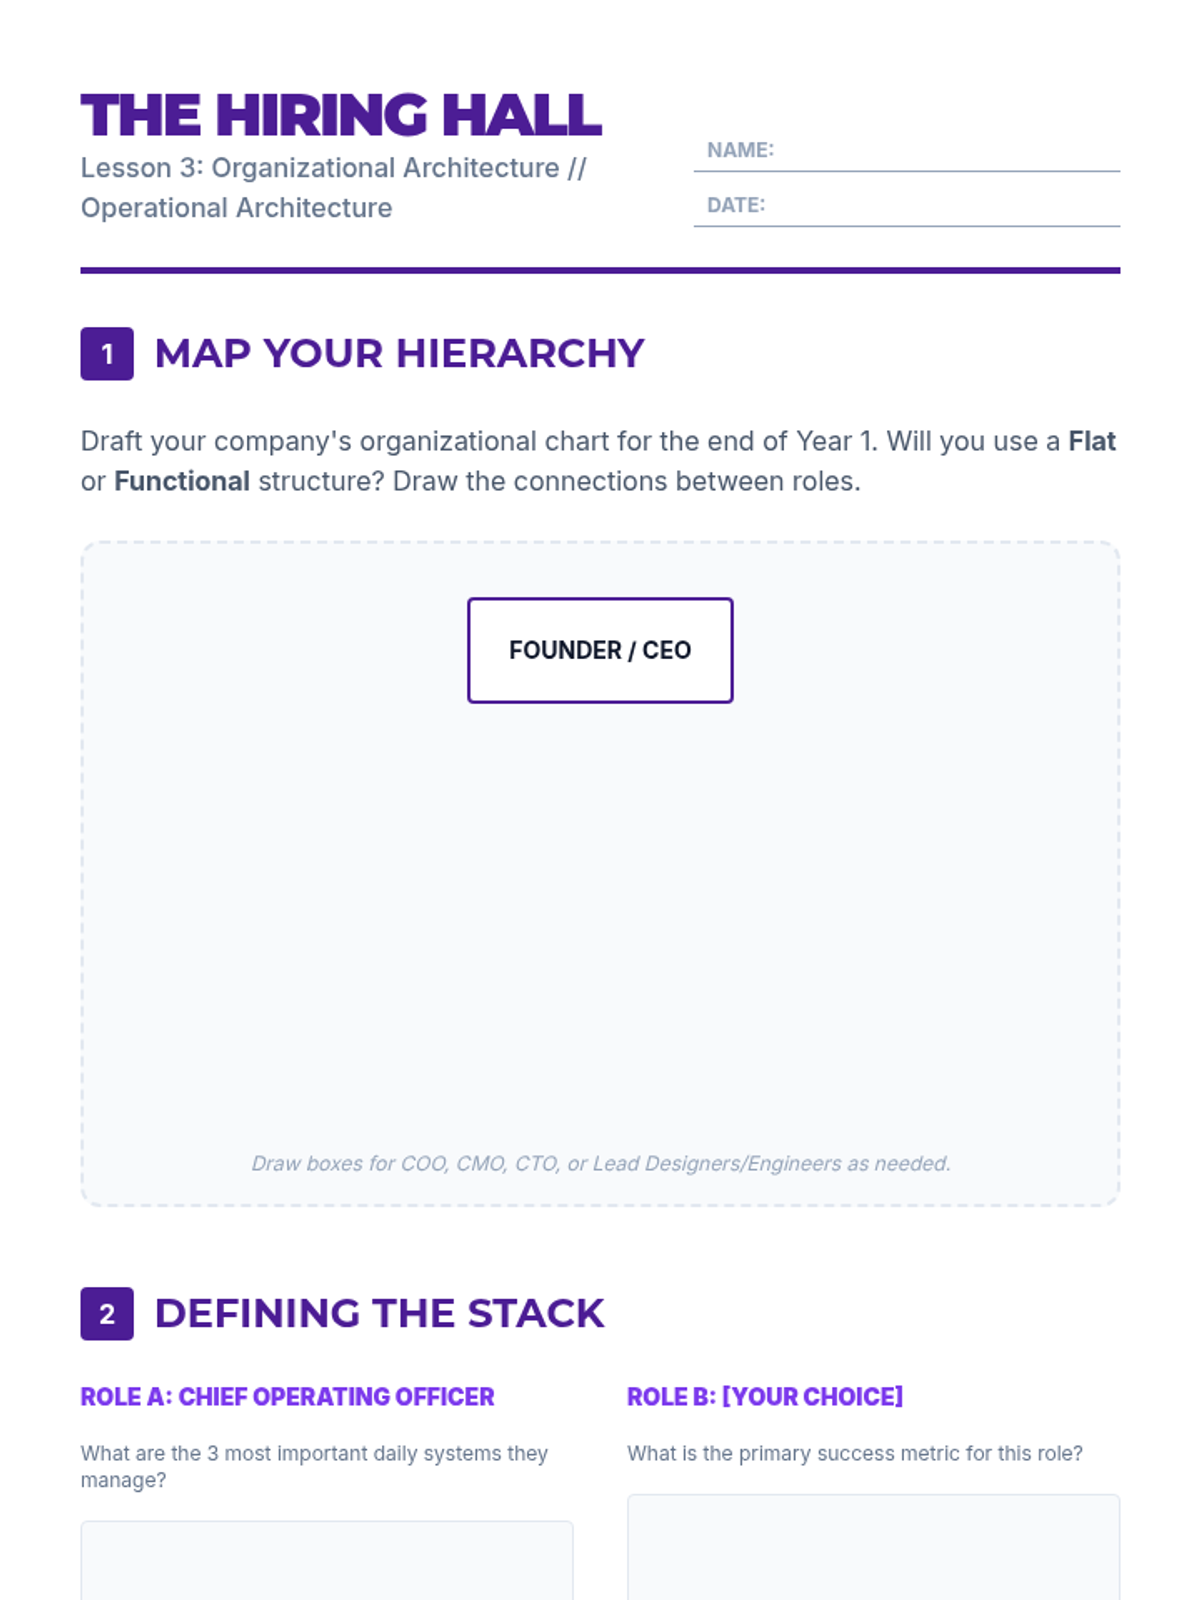Click the daily systems question text
The height and width of the screenshot is (1600, 1200).
click(x=314, y=1467)
